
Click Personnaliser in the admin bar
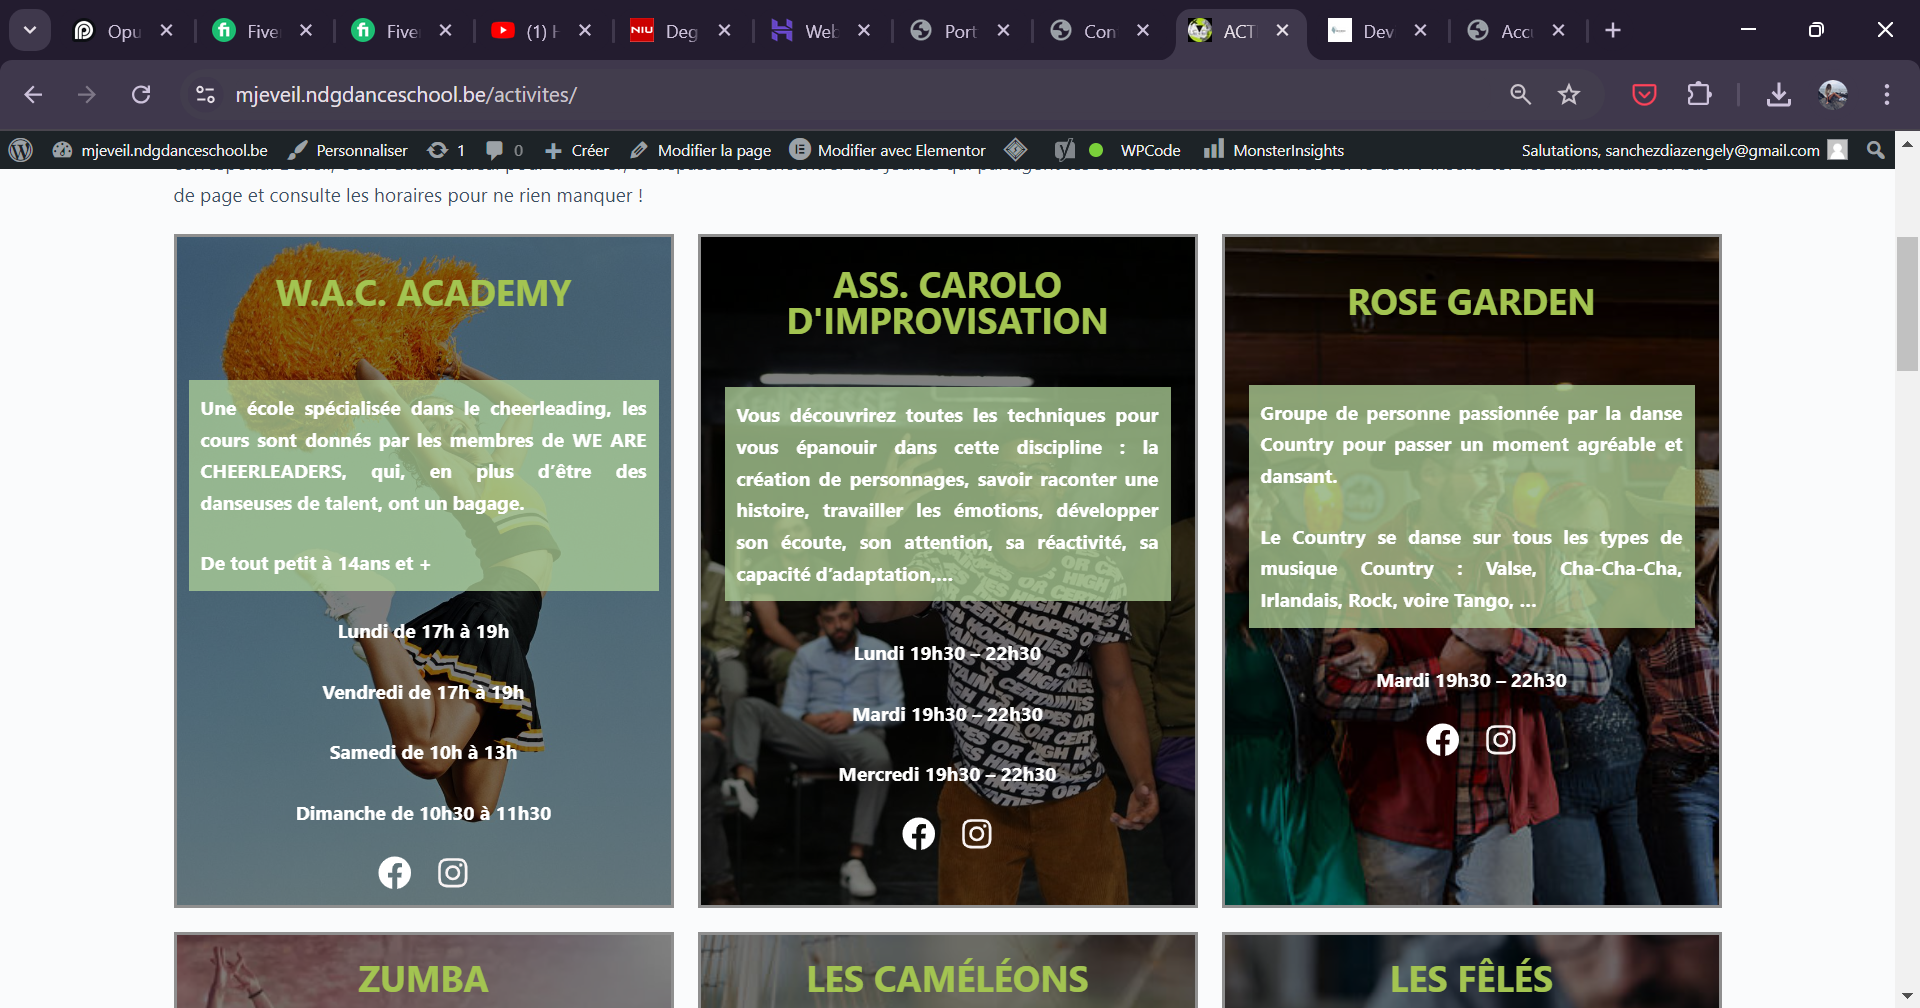pos(348,150)
